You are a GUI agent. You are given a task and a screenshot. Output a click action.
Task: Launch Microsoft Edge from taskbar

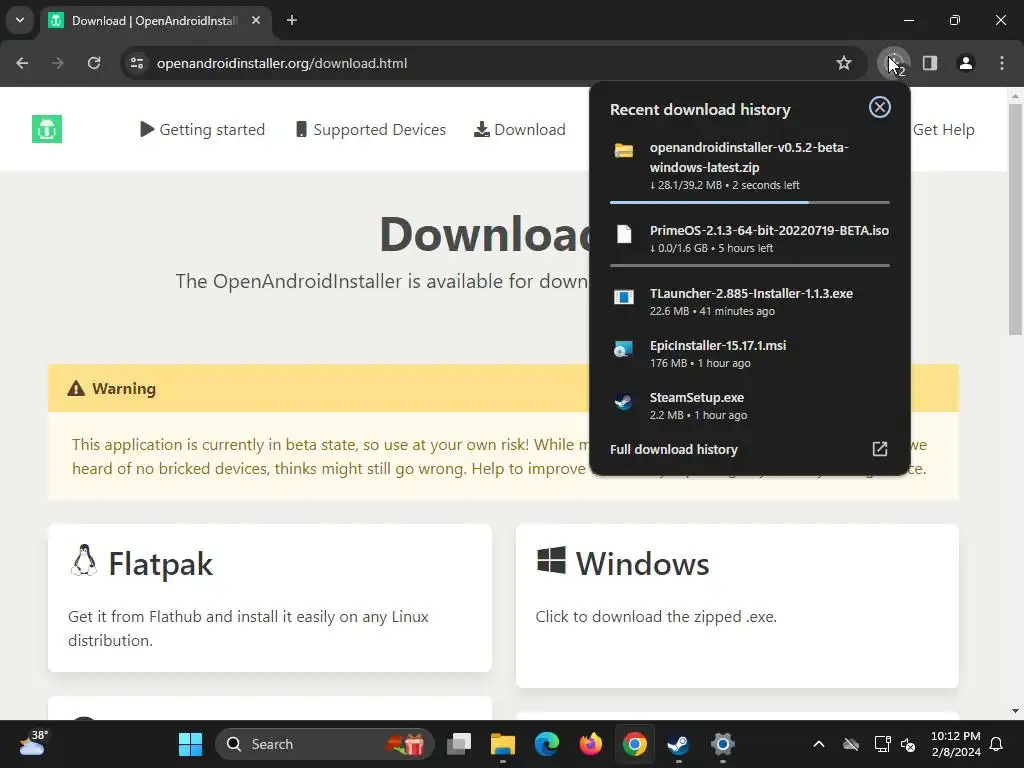pos(547,744)
